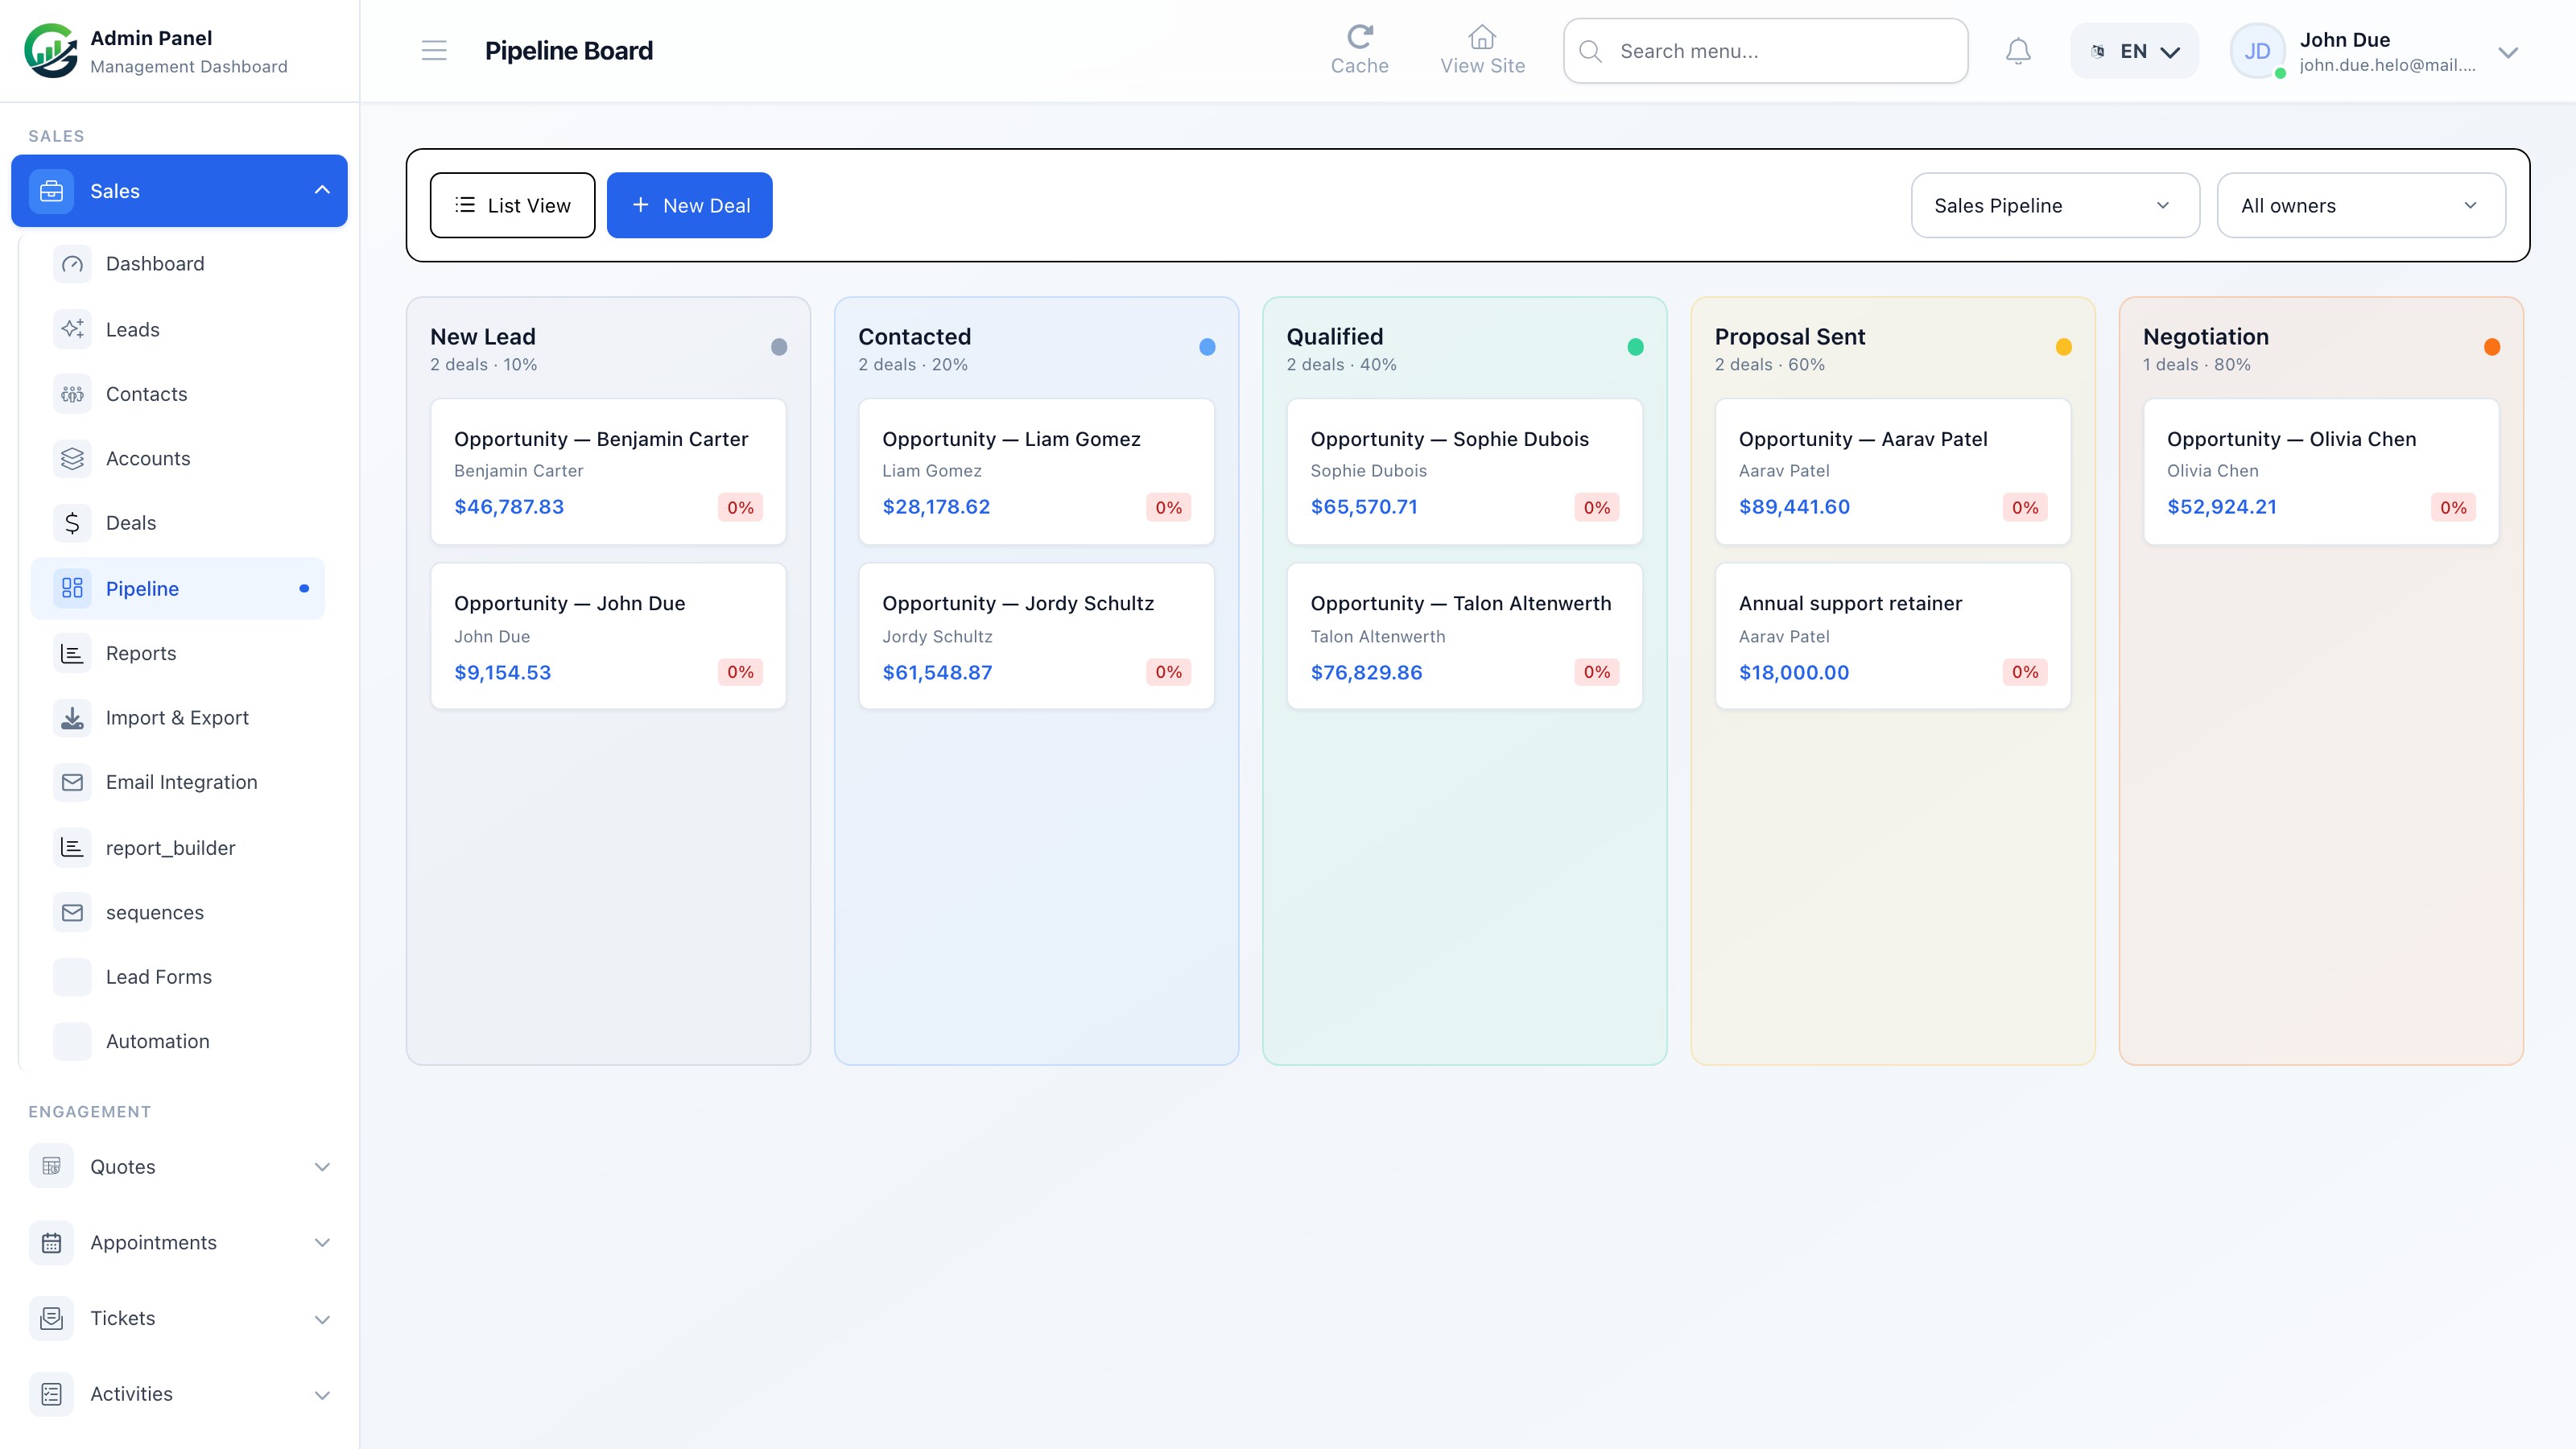Open the John Due account menu chevron
Screen dimensions: 2576x1449
[2508, 52]
